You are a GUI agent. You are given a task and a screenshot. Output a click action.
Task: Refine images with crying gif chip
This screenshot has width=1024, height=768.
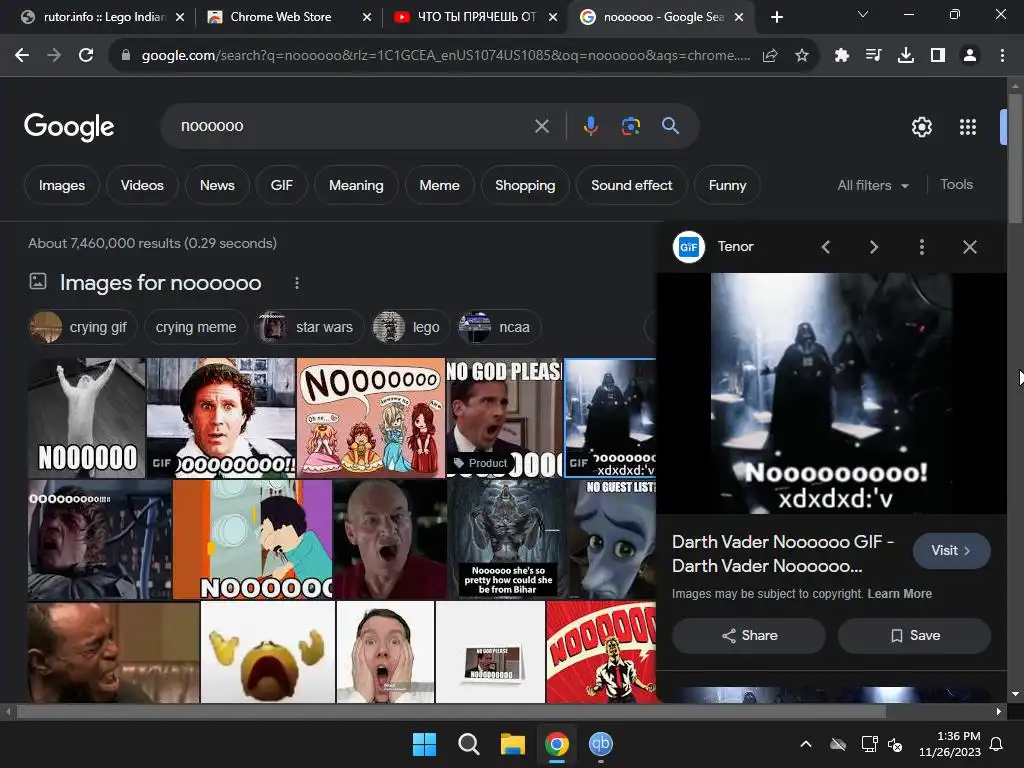(x=82, y=327)
